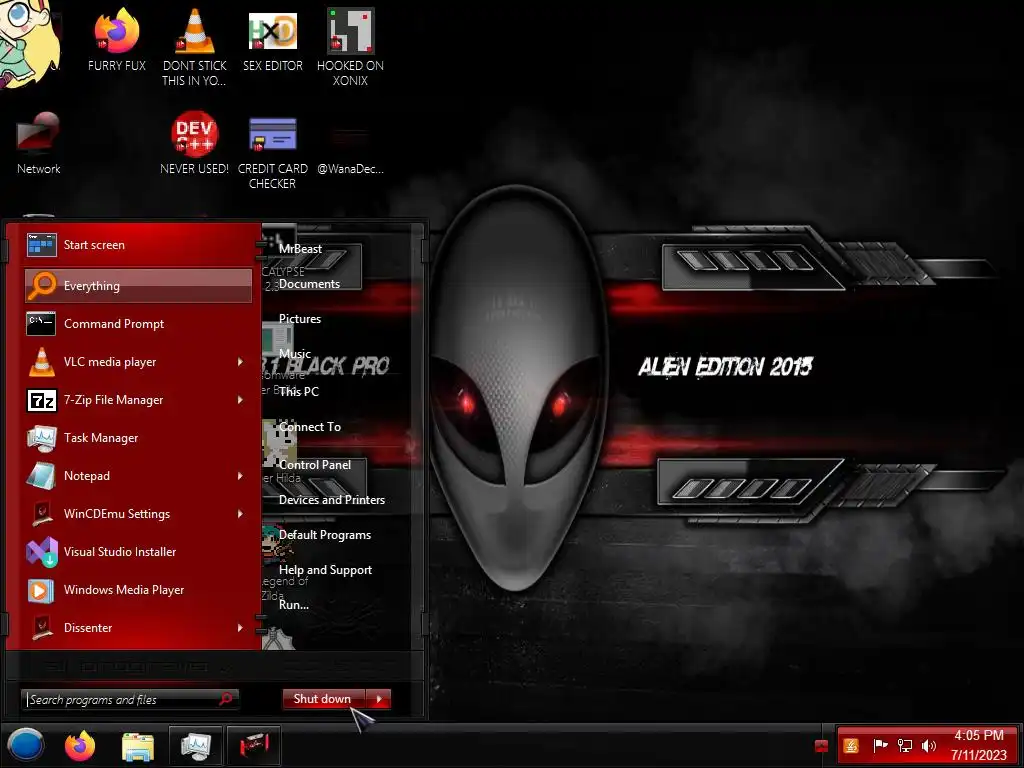Click the search magnifier in the start search box

(x=226, y=699)
